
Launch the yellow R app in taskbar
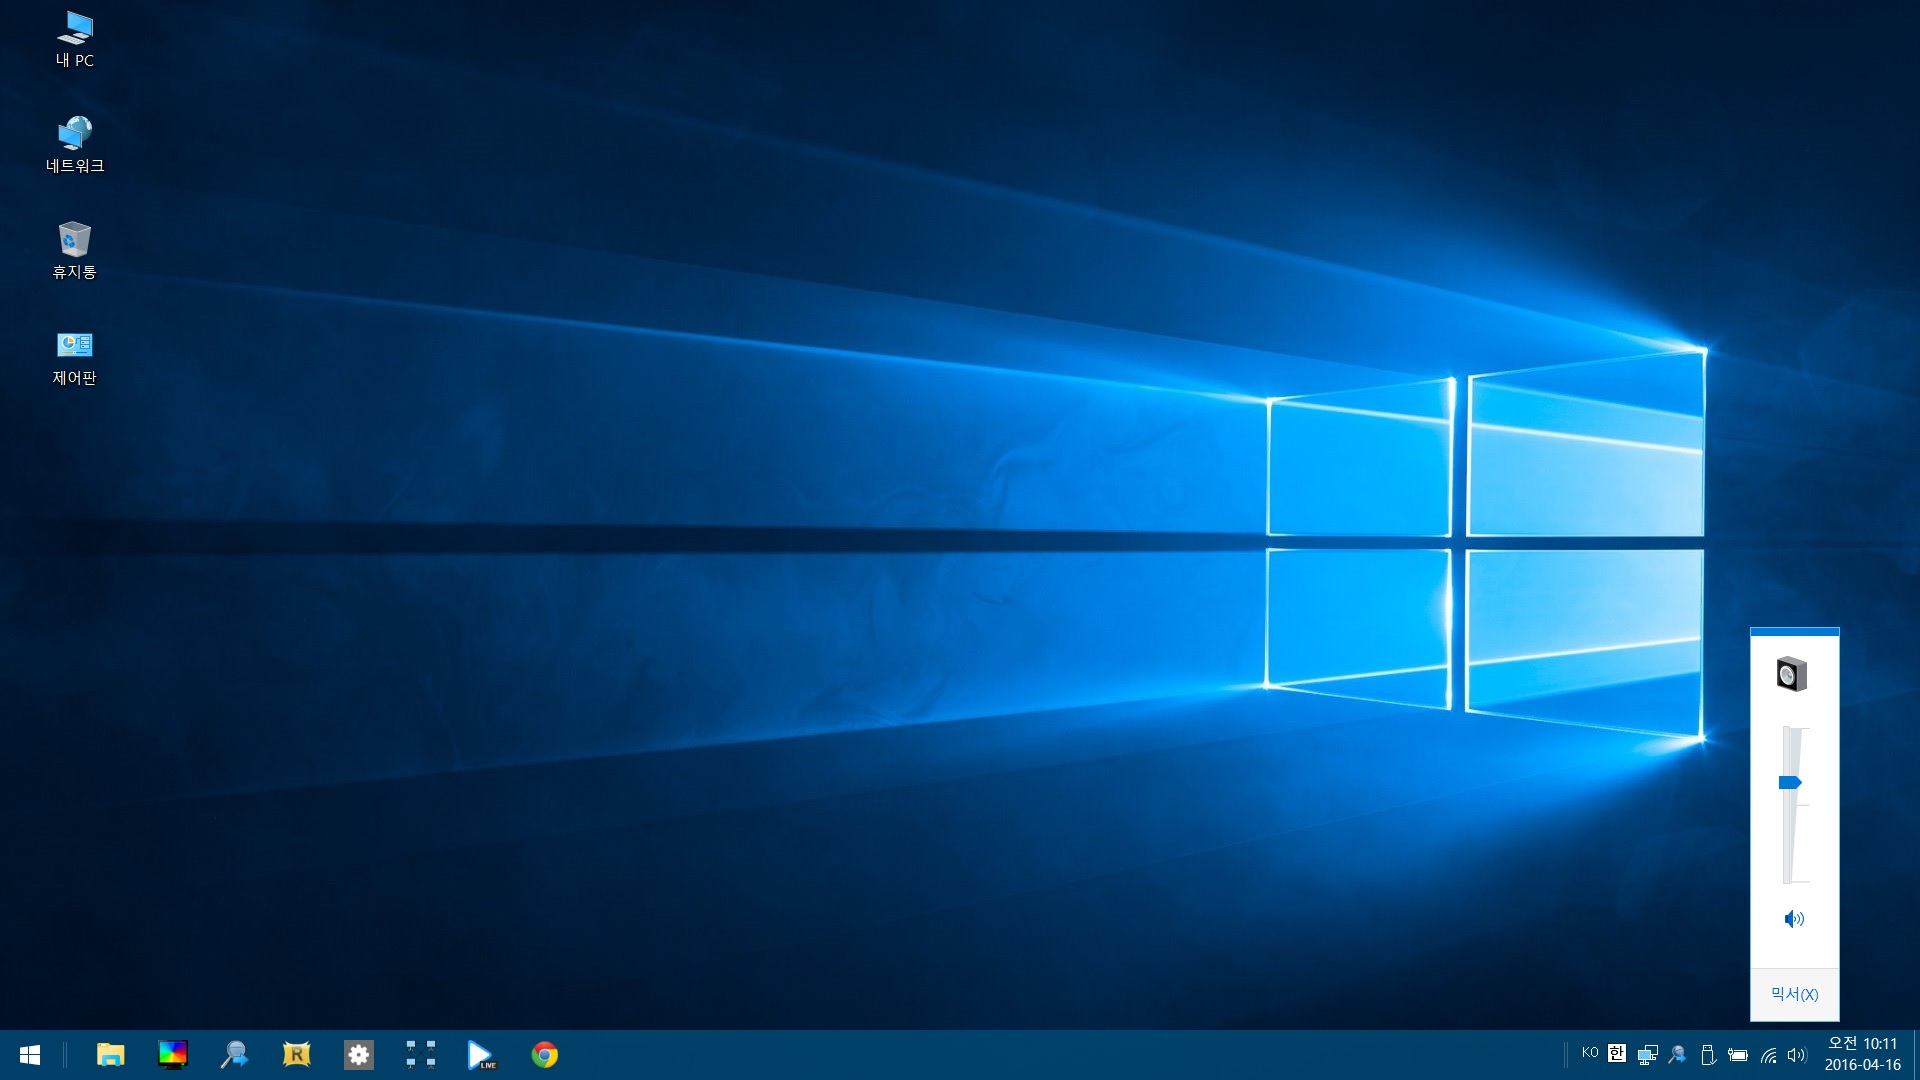click(x=296, y=1055)
